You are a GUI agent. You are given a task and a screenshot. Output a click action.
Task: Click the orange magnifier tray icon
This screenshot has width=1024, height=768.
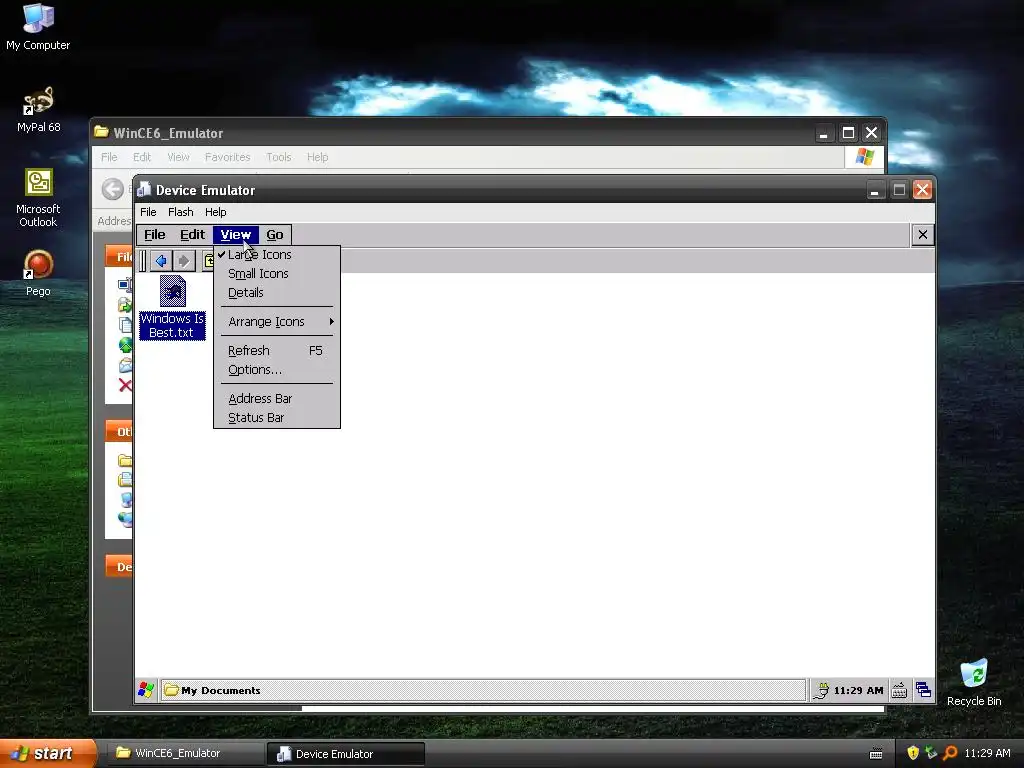(950, 753)
